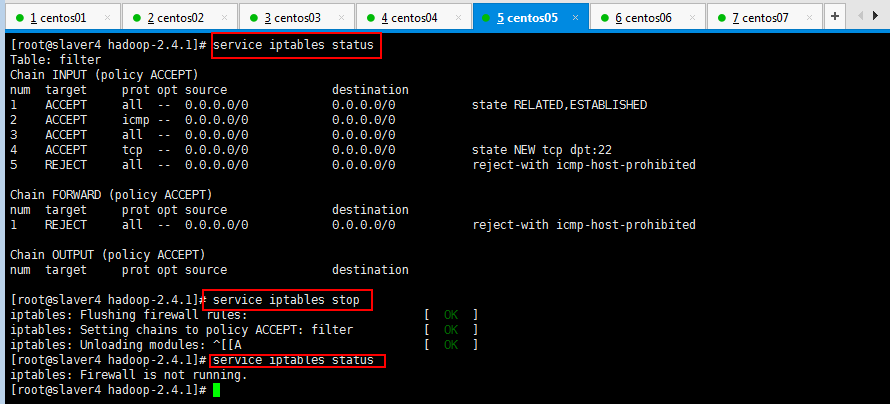890x404 pixels.
Task: Click the text 'Table: filter'
Action: pos(55,60)
